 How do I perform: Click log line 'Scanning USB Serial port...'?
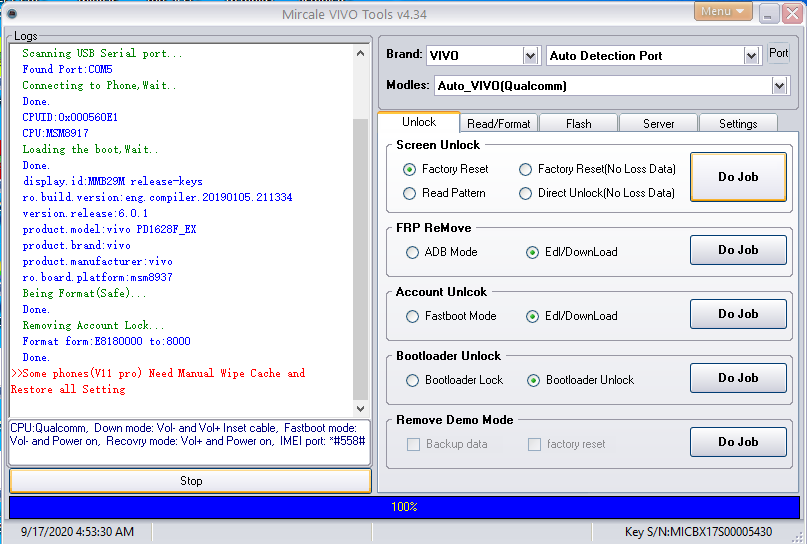click(102, 53)
